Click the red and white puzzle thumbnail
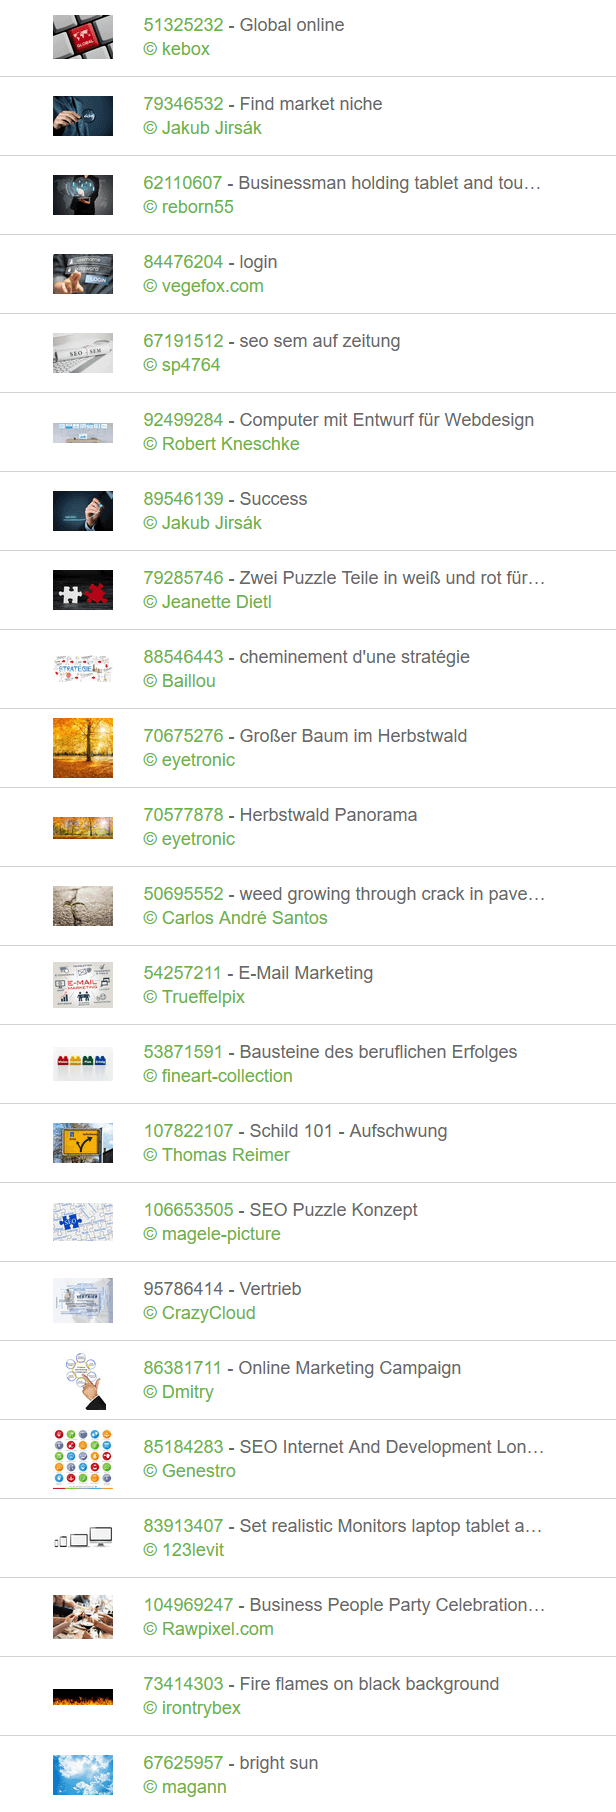The height and width of the screenshot is (1812, 616). (83, 590)
